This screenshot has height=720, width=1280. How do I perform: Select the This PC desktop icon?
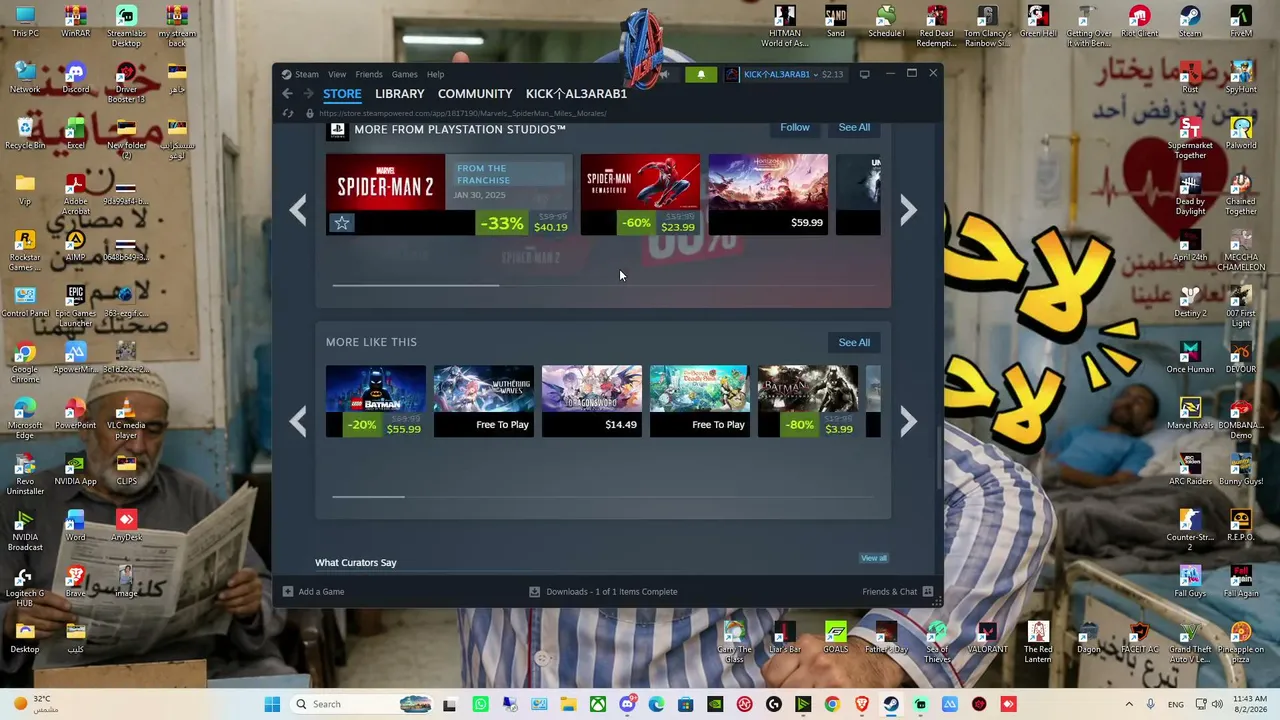tap(25, 22)
